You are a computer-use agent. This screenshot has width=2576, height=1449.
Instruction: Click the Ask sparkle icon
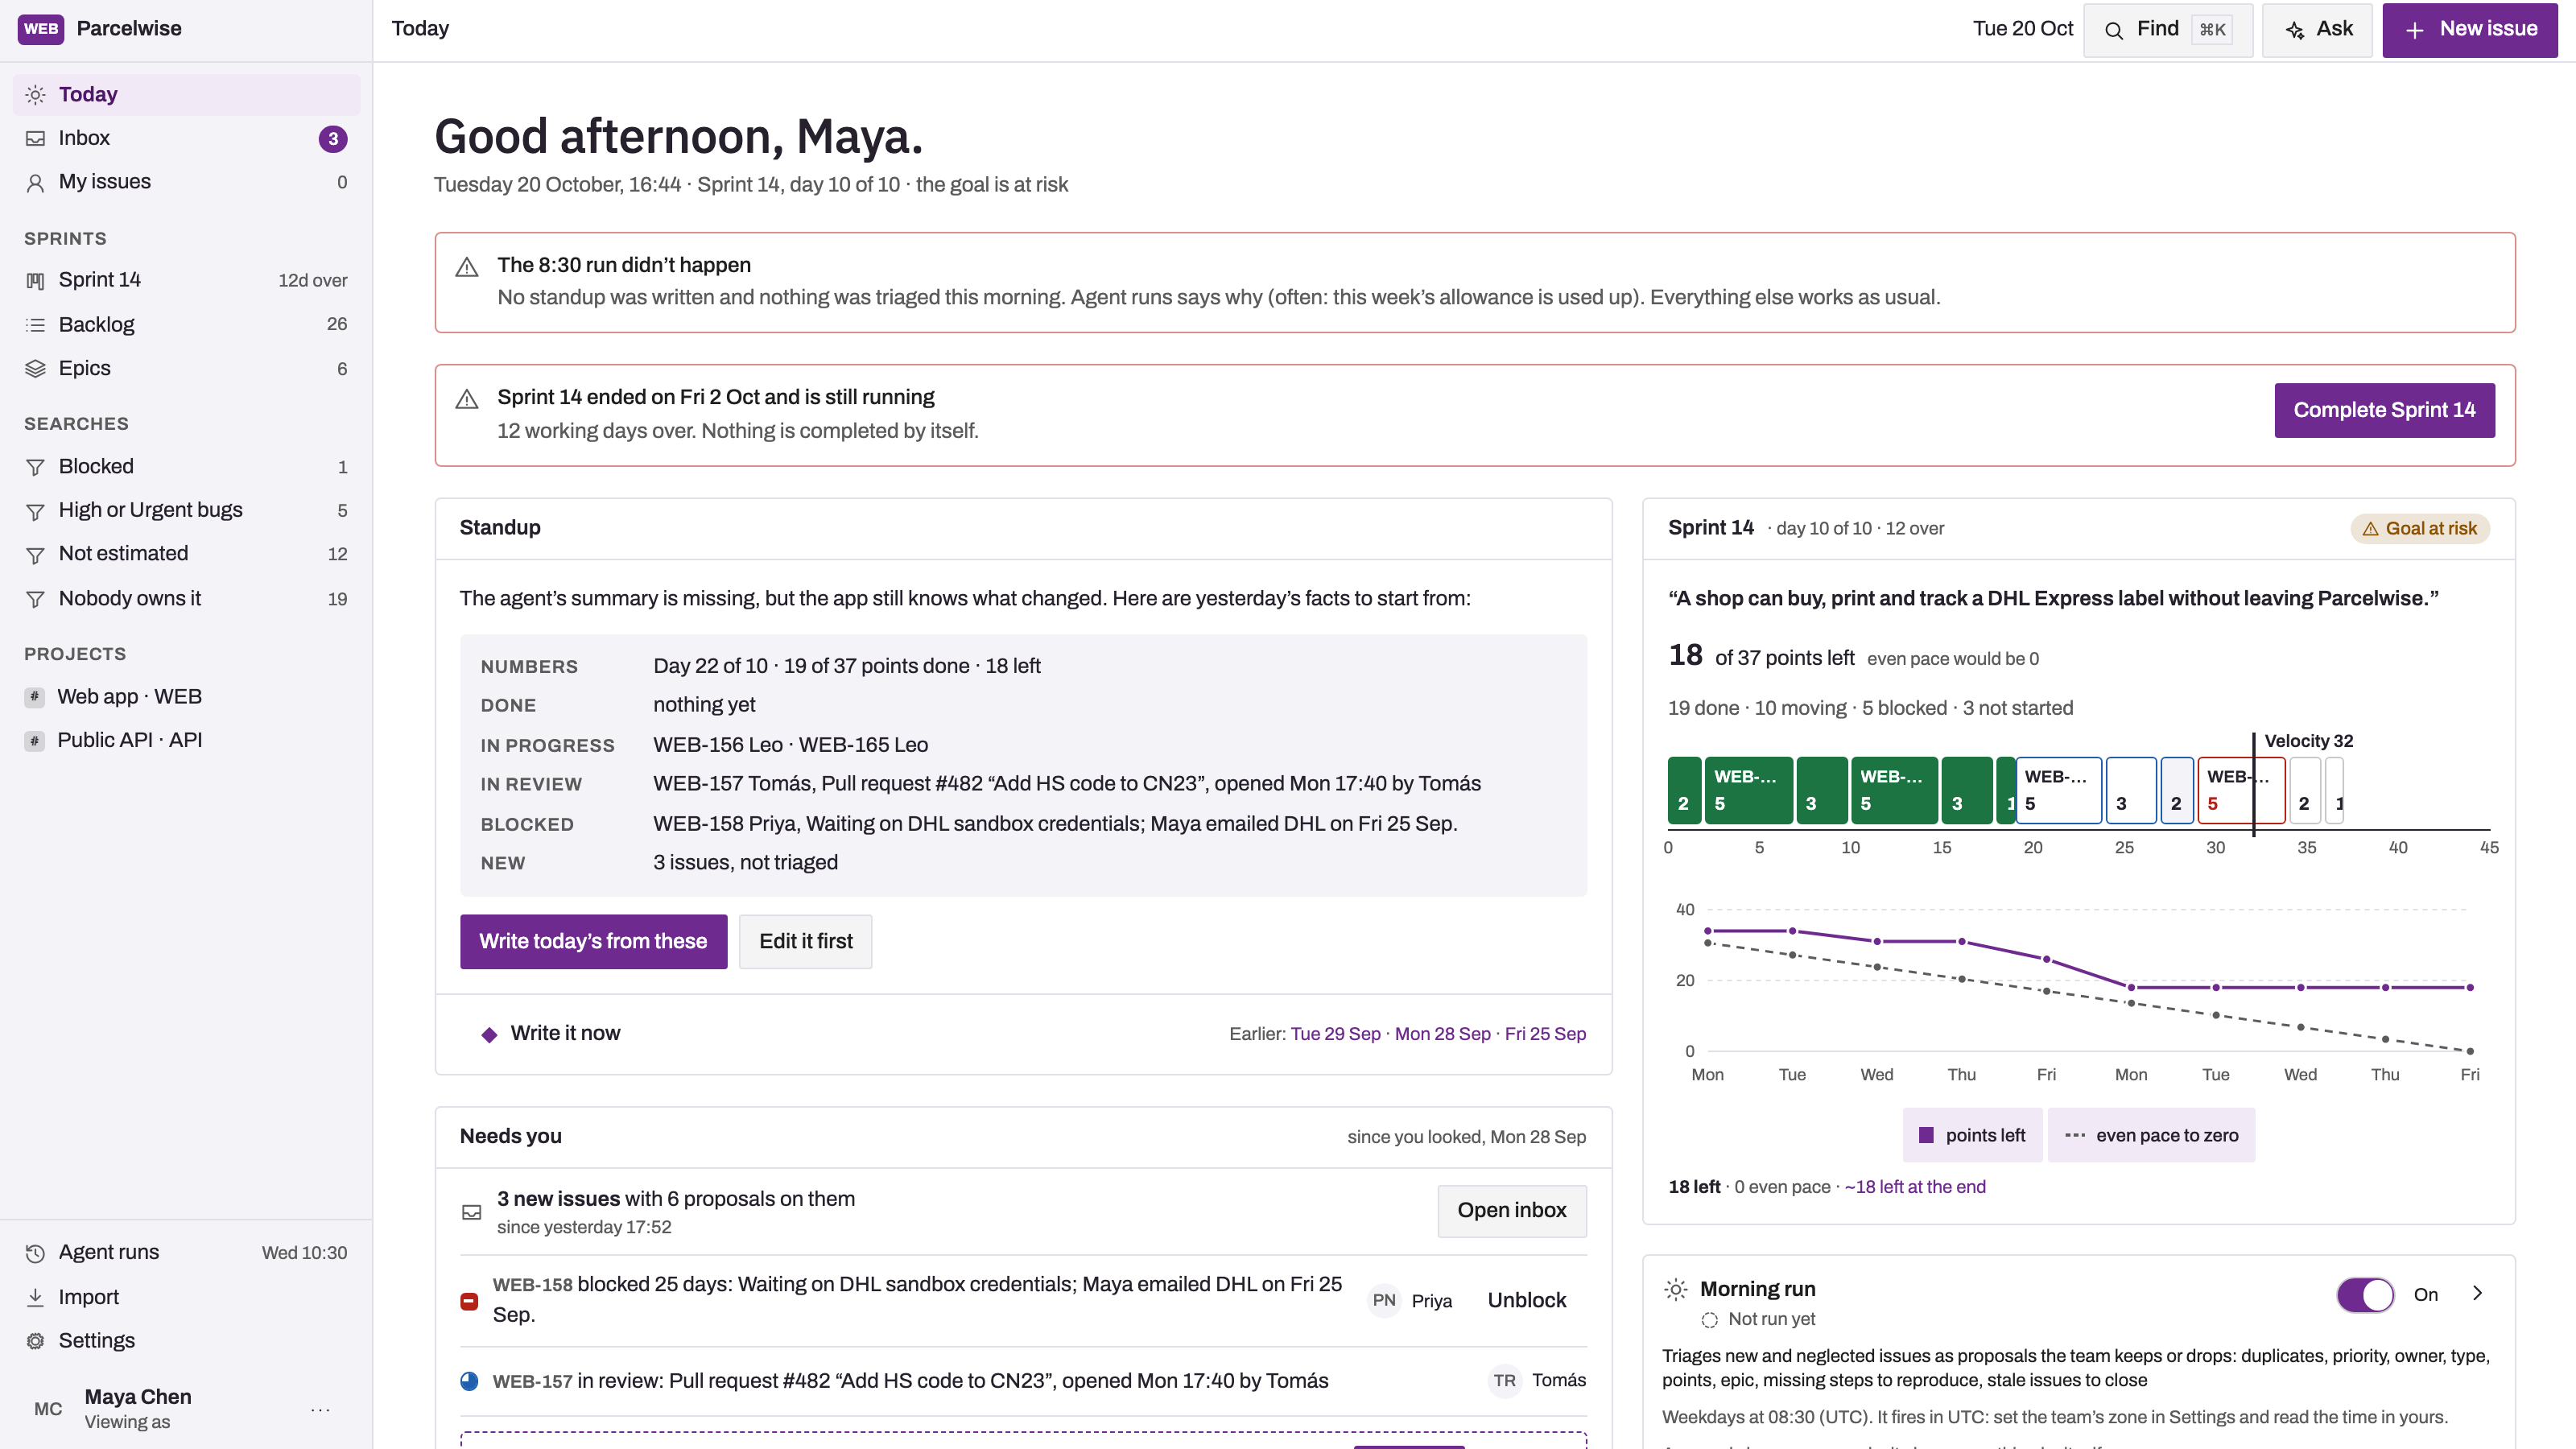[2295, 30]
